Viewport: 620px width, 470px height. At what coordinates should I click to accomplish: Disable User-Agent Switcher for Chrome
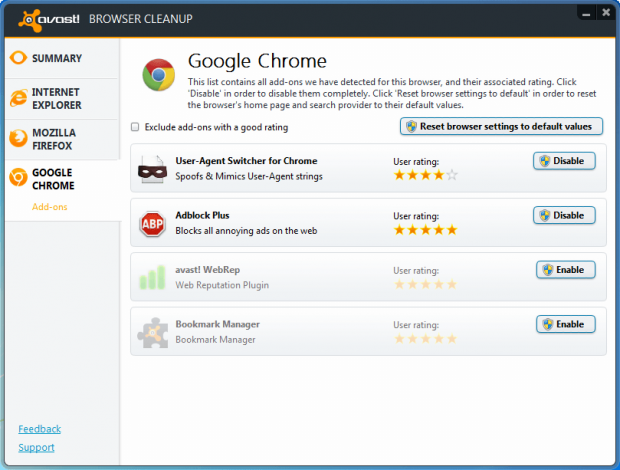[x=564, y=161]
